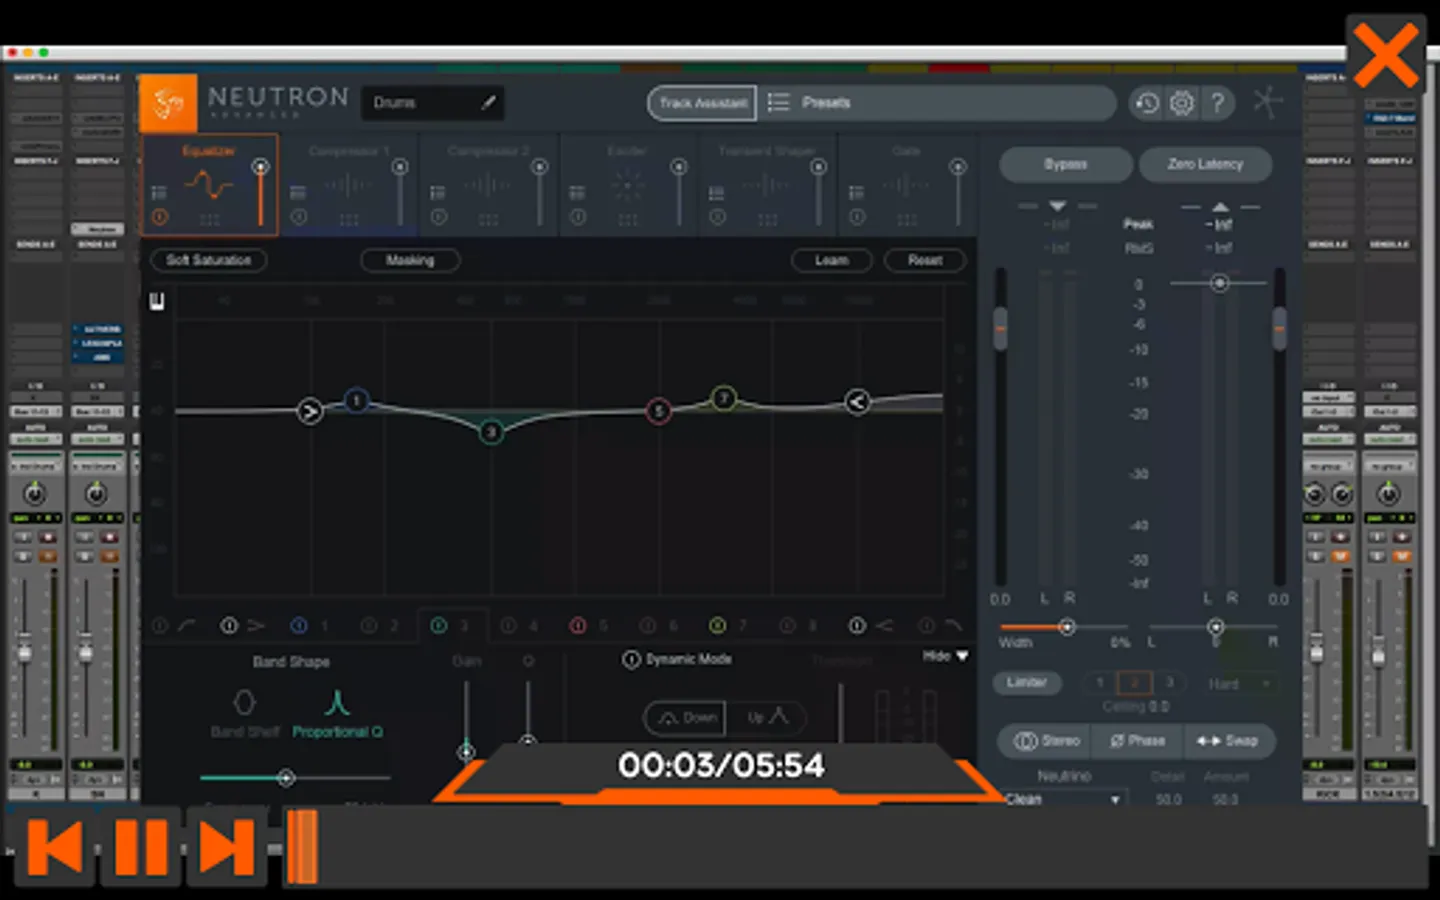Toggle Transient Shaper module power button
Viewport: 1440px width, 900px height.
pos(717,217)
